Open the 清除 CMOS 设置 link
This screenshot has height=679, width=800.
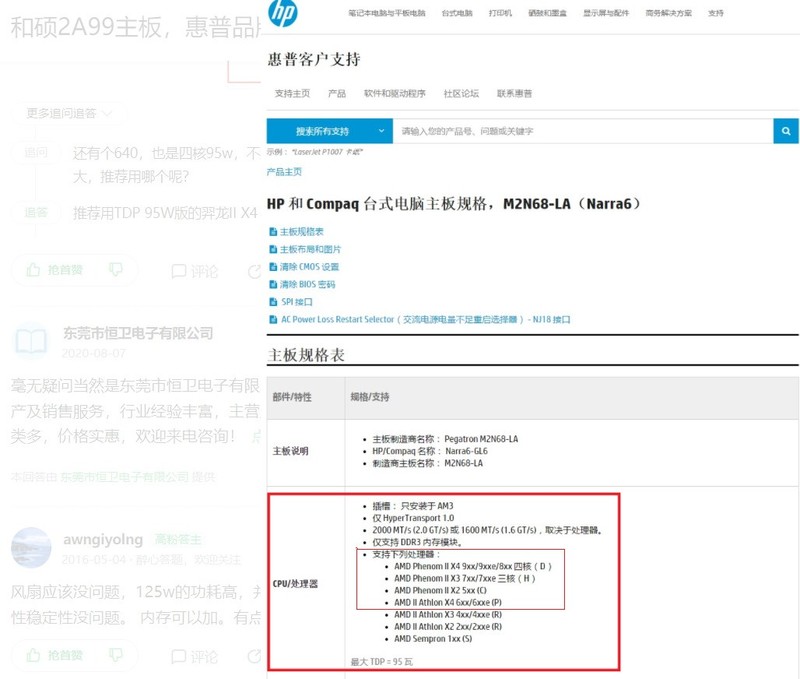pyautogui.click(x=309, y=267)
